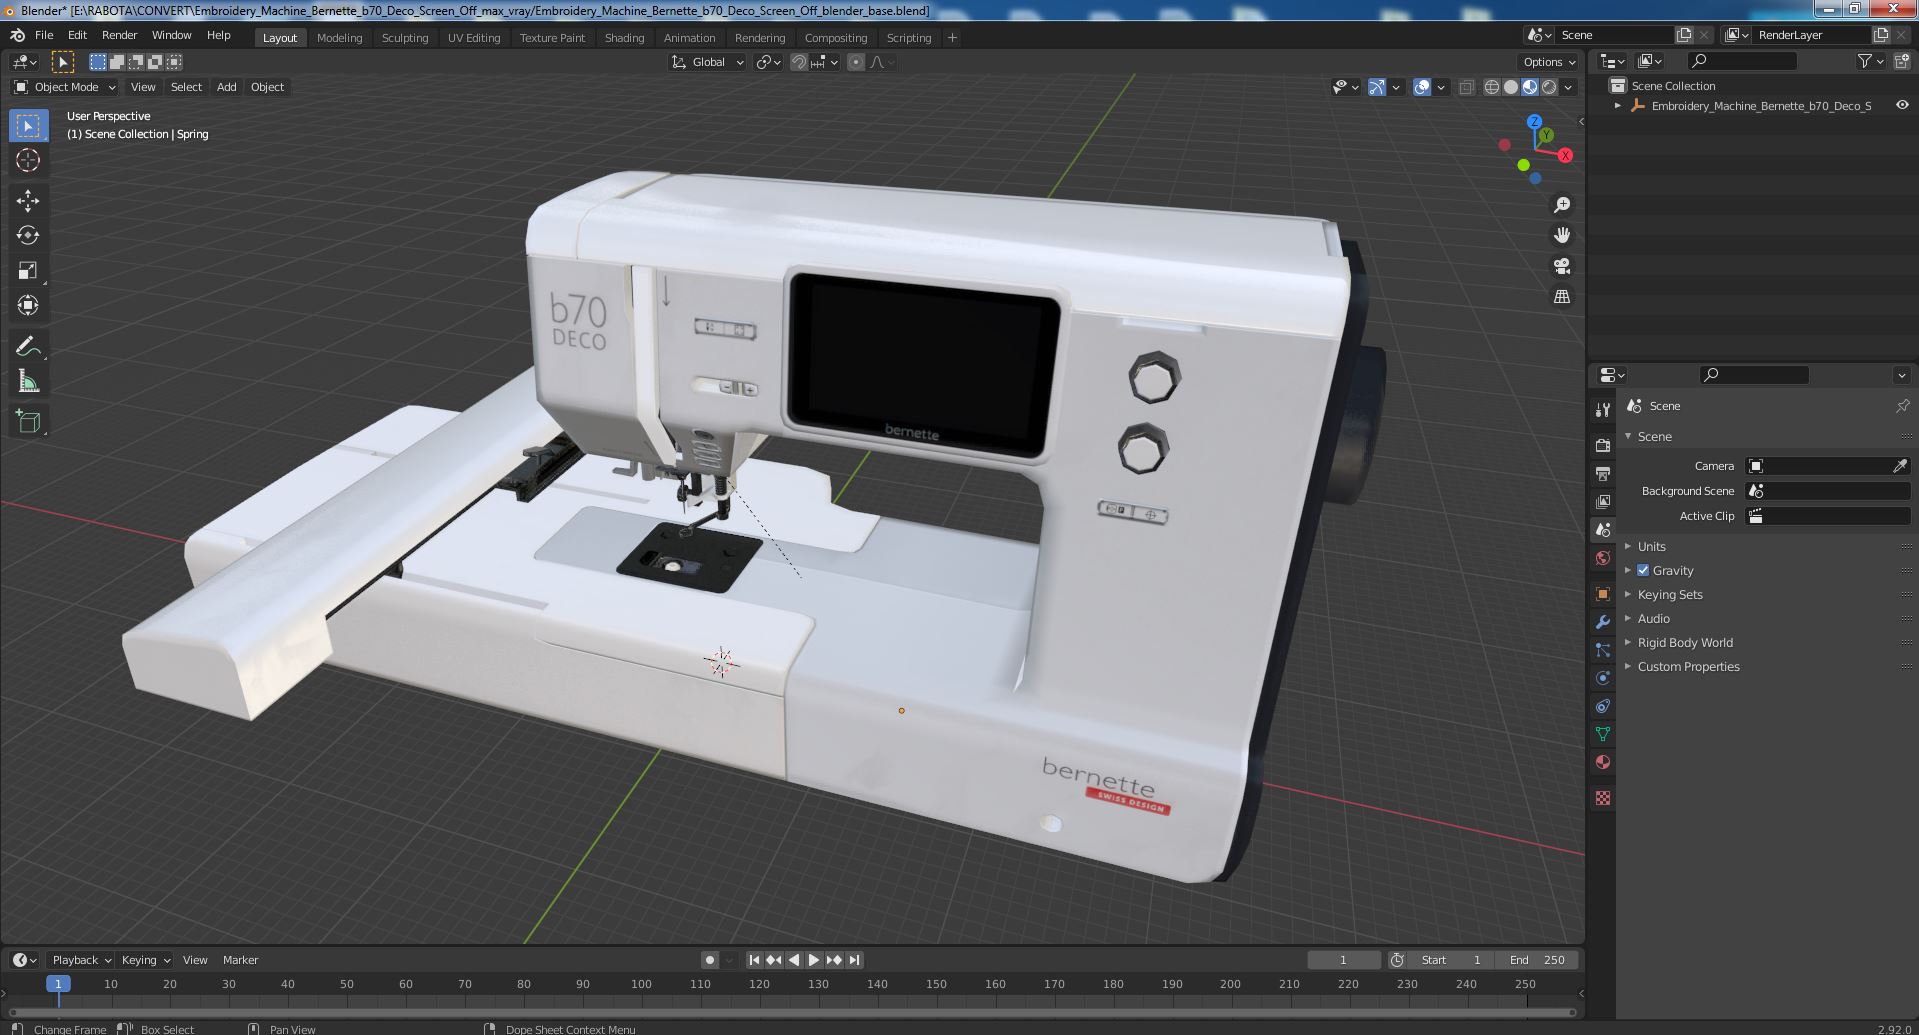Screen dimensions: 1919x1035
Task: Open Render properties tab
Action: pyautogui.click(x=1603, y=445)
